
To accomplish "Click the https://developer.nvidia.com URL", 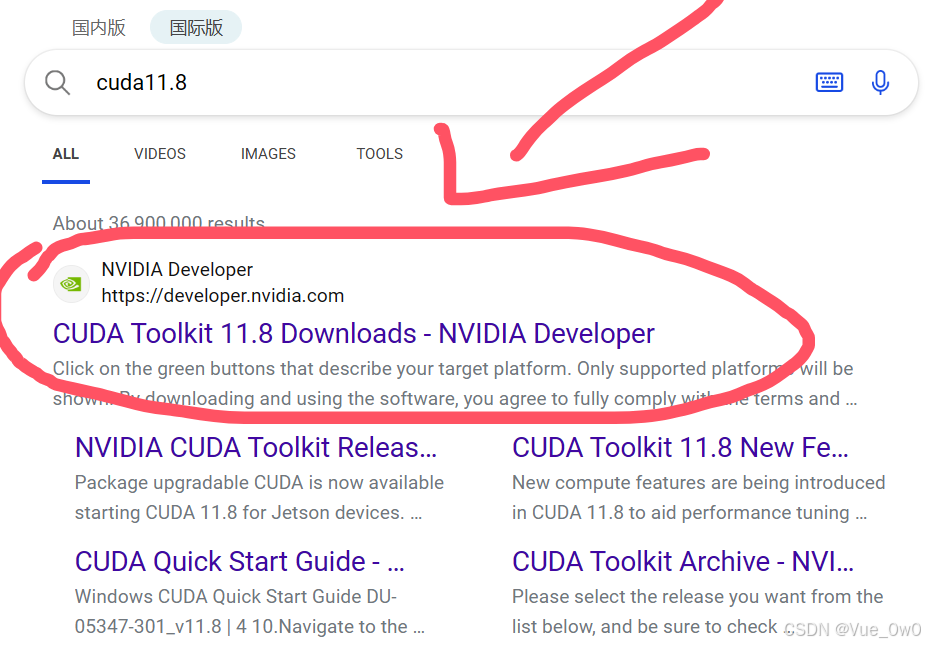I will (222, 296).
